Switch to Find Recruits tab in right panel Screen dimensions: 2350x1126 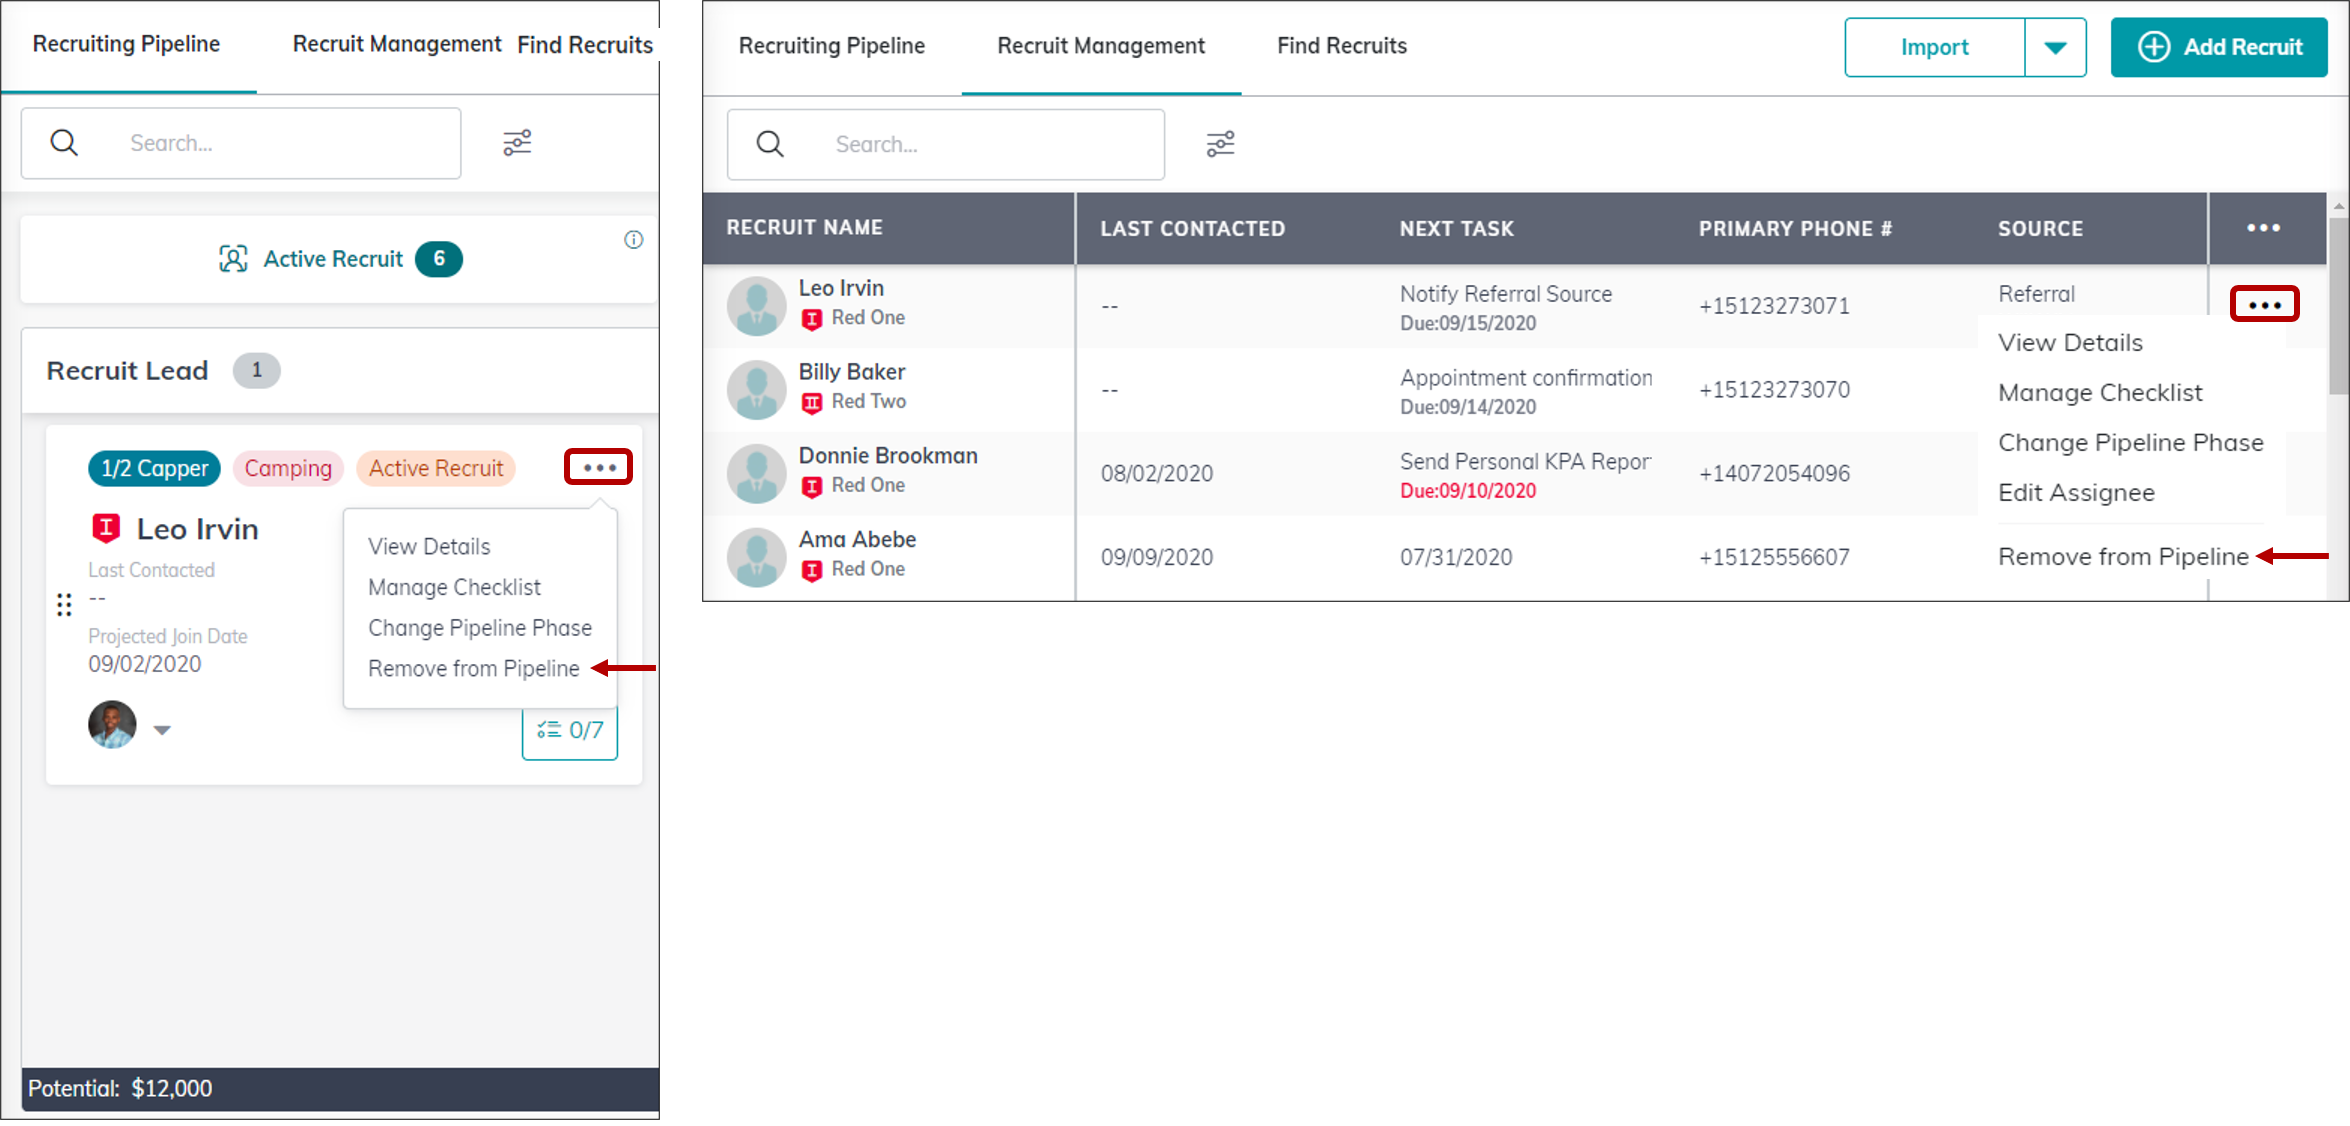(x=1341, y=46)
